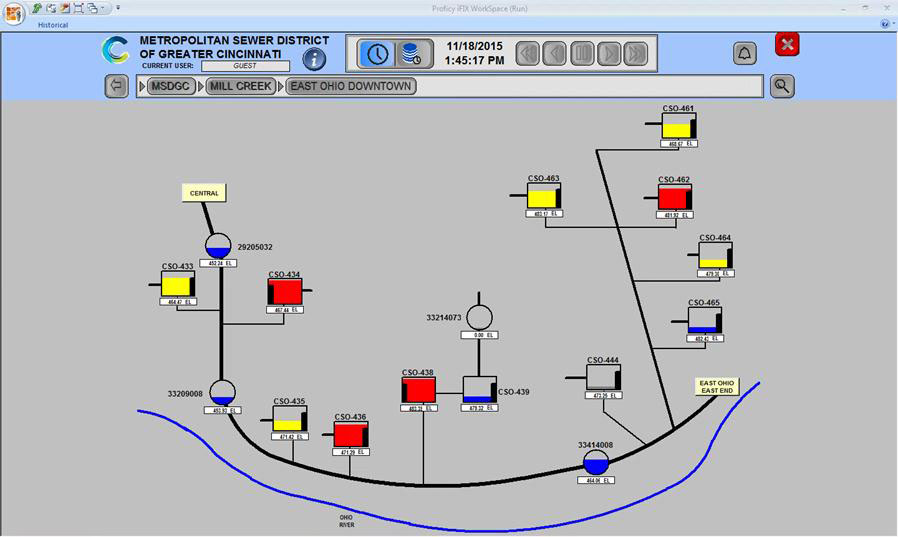Open the CENTRAL area label box
Screen dimensions: 898x537
coord(204,193)
